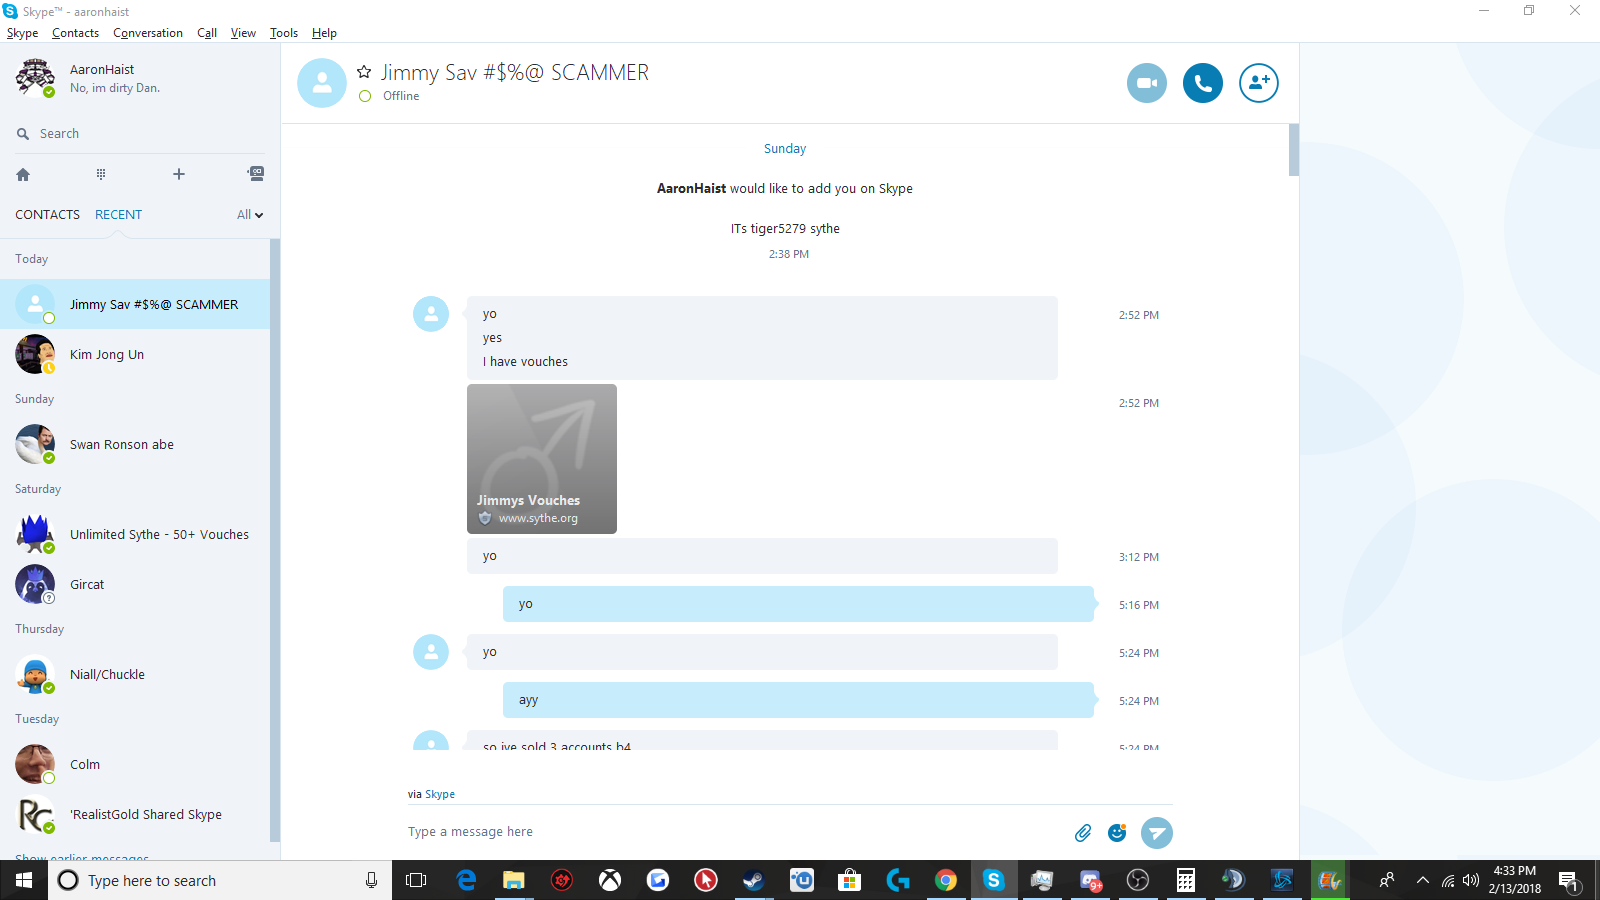Send the message with send button
Image resolution: width=1600 pixels, height=900 pixels.
point(1157,832)
